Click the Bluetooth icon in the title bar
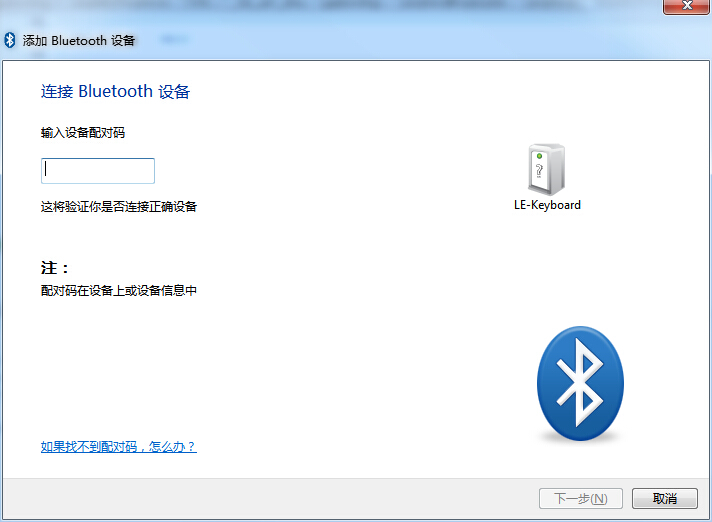The width and height of the screenshot is (712, 522). click(x=10, y=40)
